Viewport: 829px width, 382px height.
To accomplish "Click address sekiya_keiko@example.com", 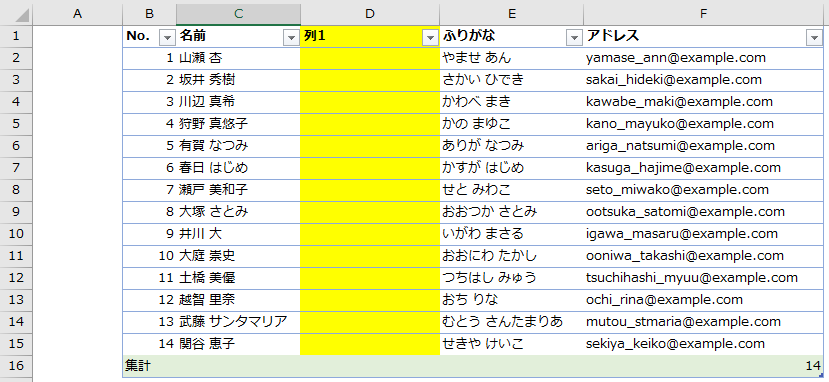I will point(703,343).
